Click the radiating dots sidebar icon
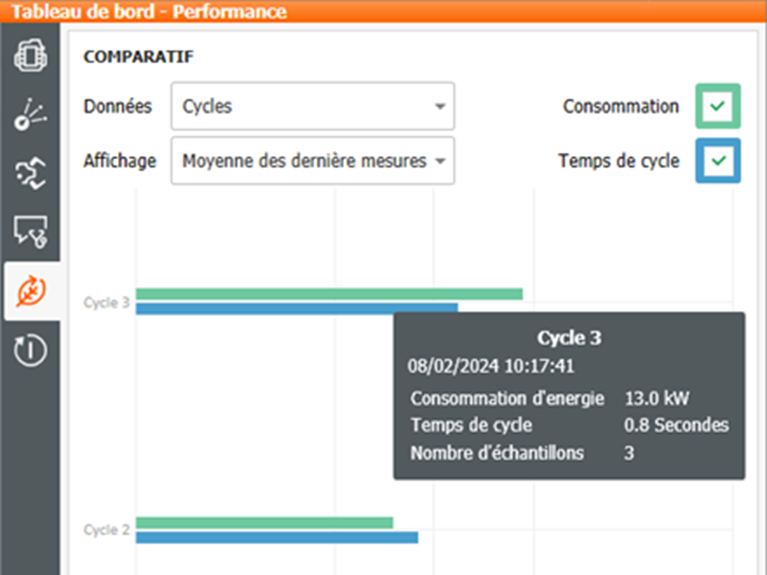The width and height of the screenshot is (767, 575). 30,115
